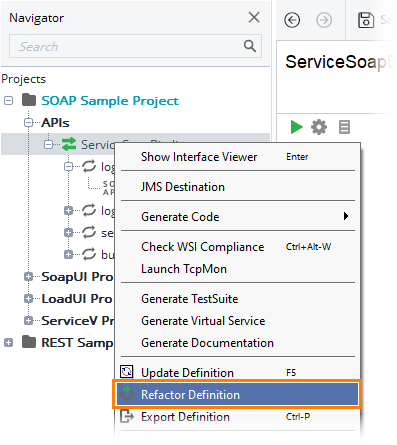397x445 pixels.
Task: Click the Update Definition refresh icon
Action: pyautogui.click(x=127, y=372)
